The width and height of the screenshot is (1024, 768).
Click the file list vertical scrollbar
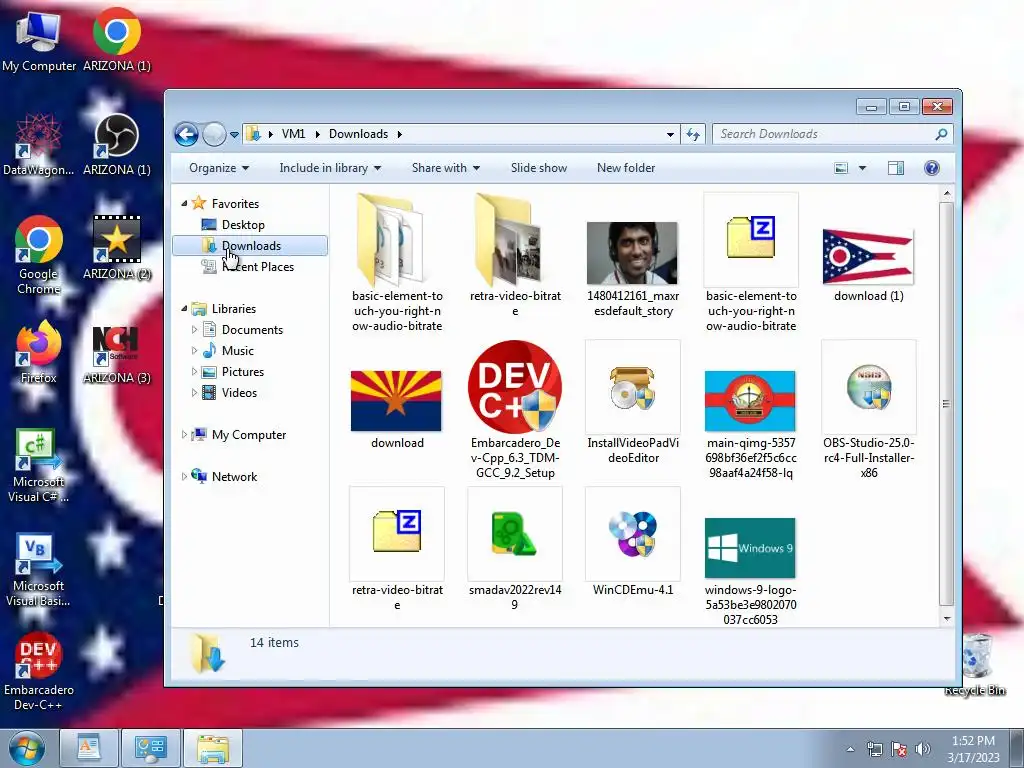pos(946,405)
